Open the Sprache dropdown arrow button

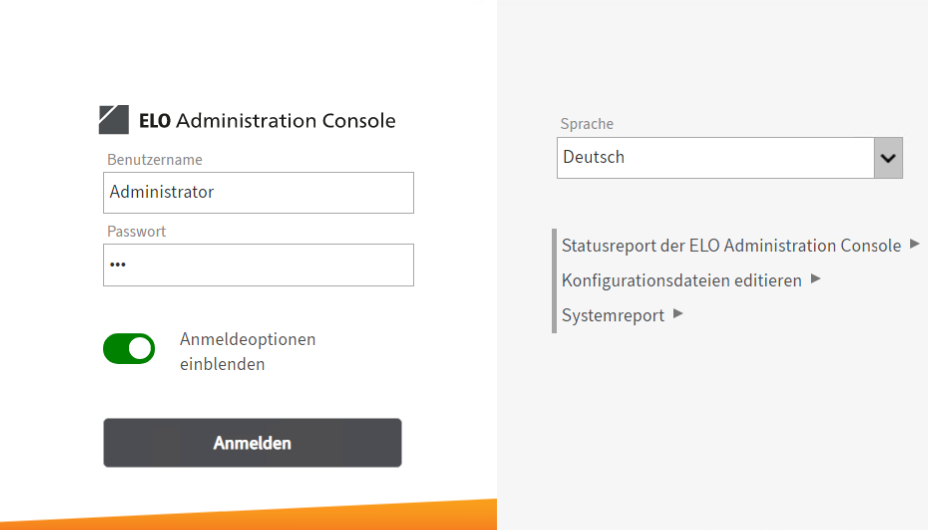[888, 158]
